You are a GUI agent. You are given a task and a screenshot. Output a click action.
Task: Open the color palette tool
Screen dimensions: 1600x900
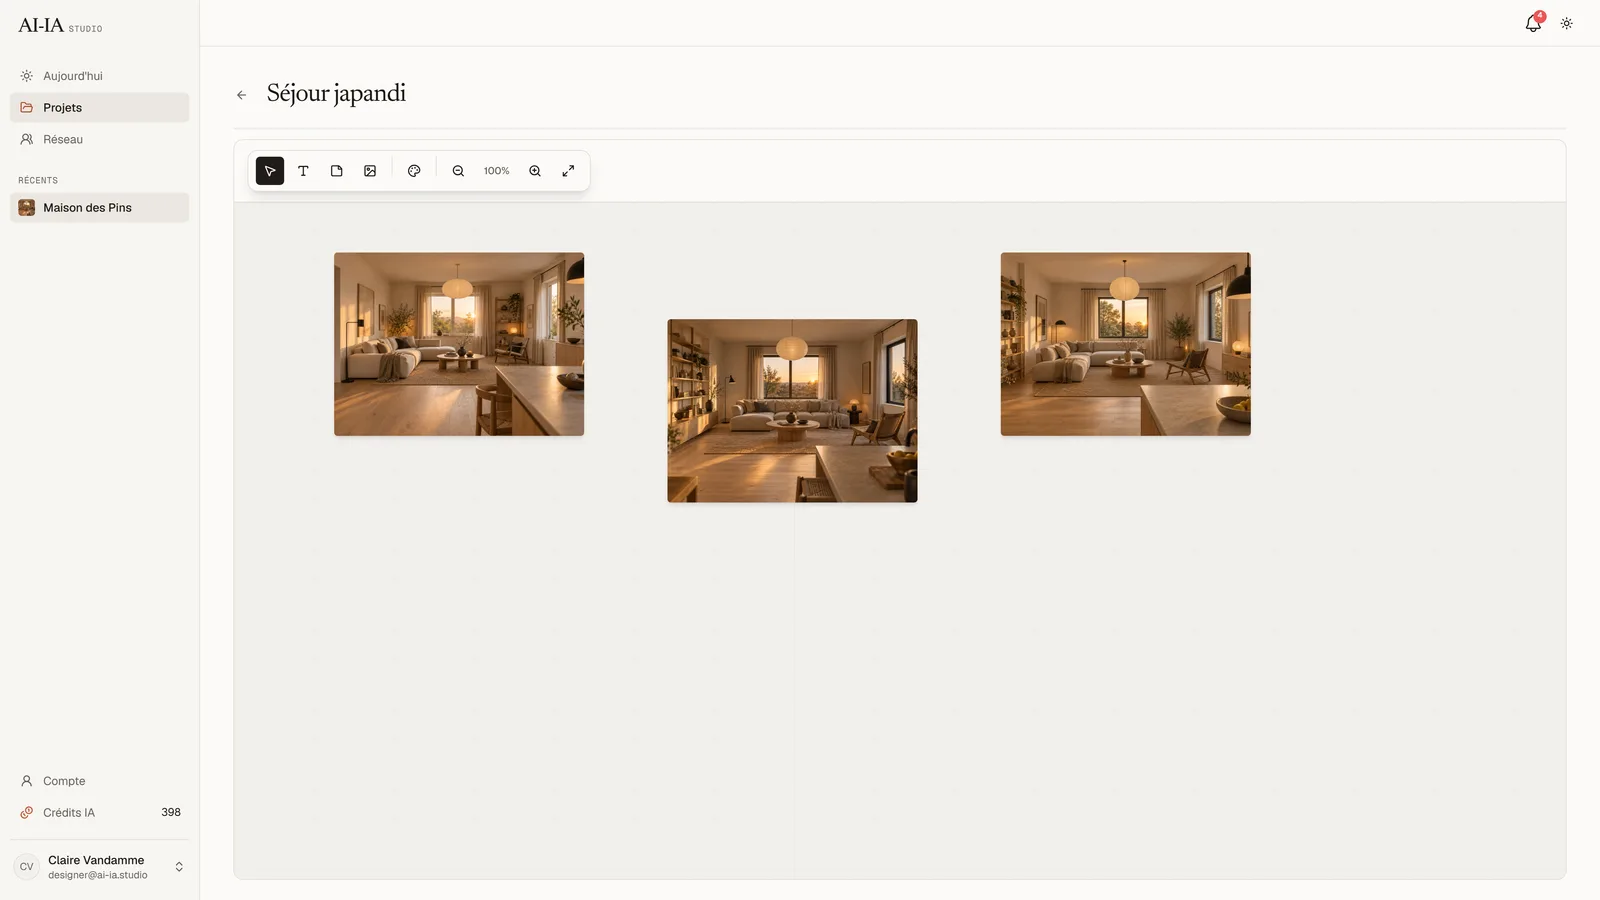click(414, 171)
